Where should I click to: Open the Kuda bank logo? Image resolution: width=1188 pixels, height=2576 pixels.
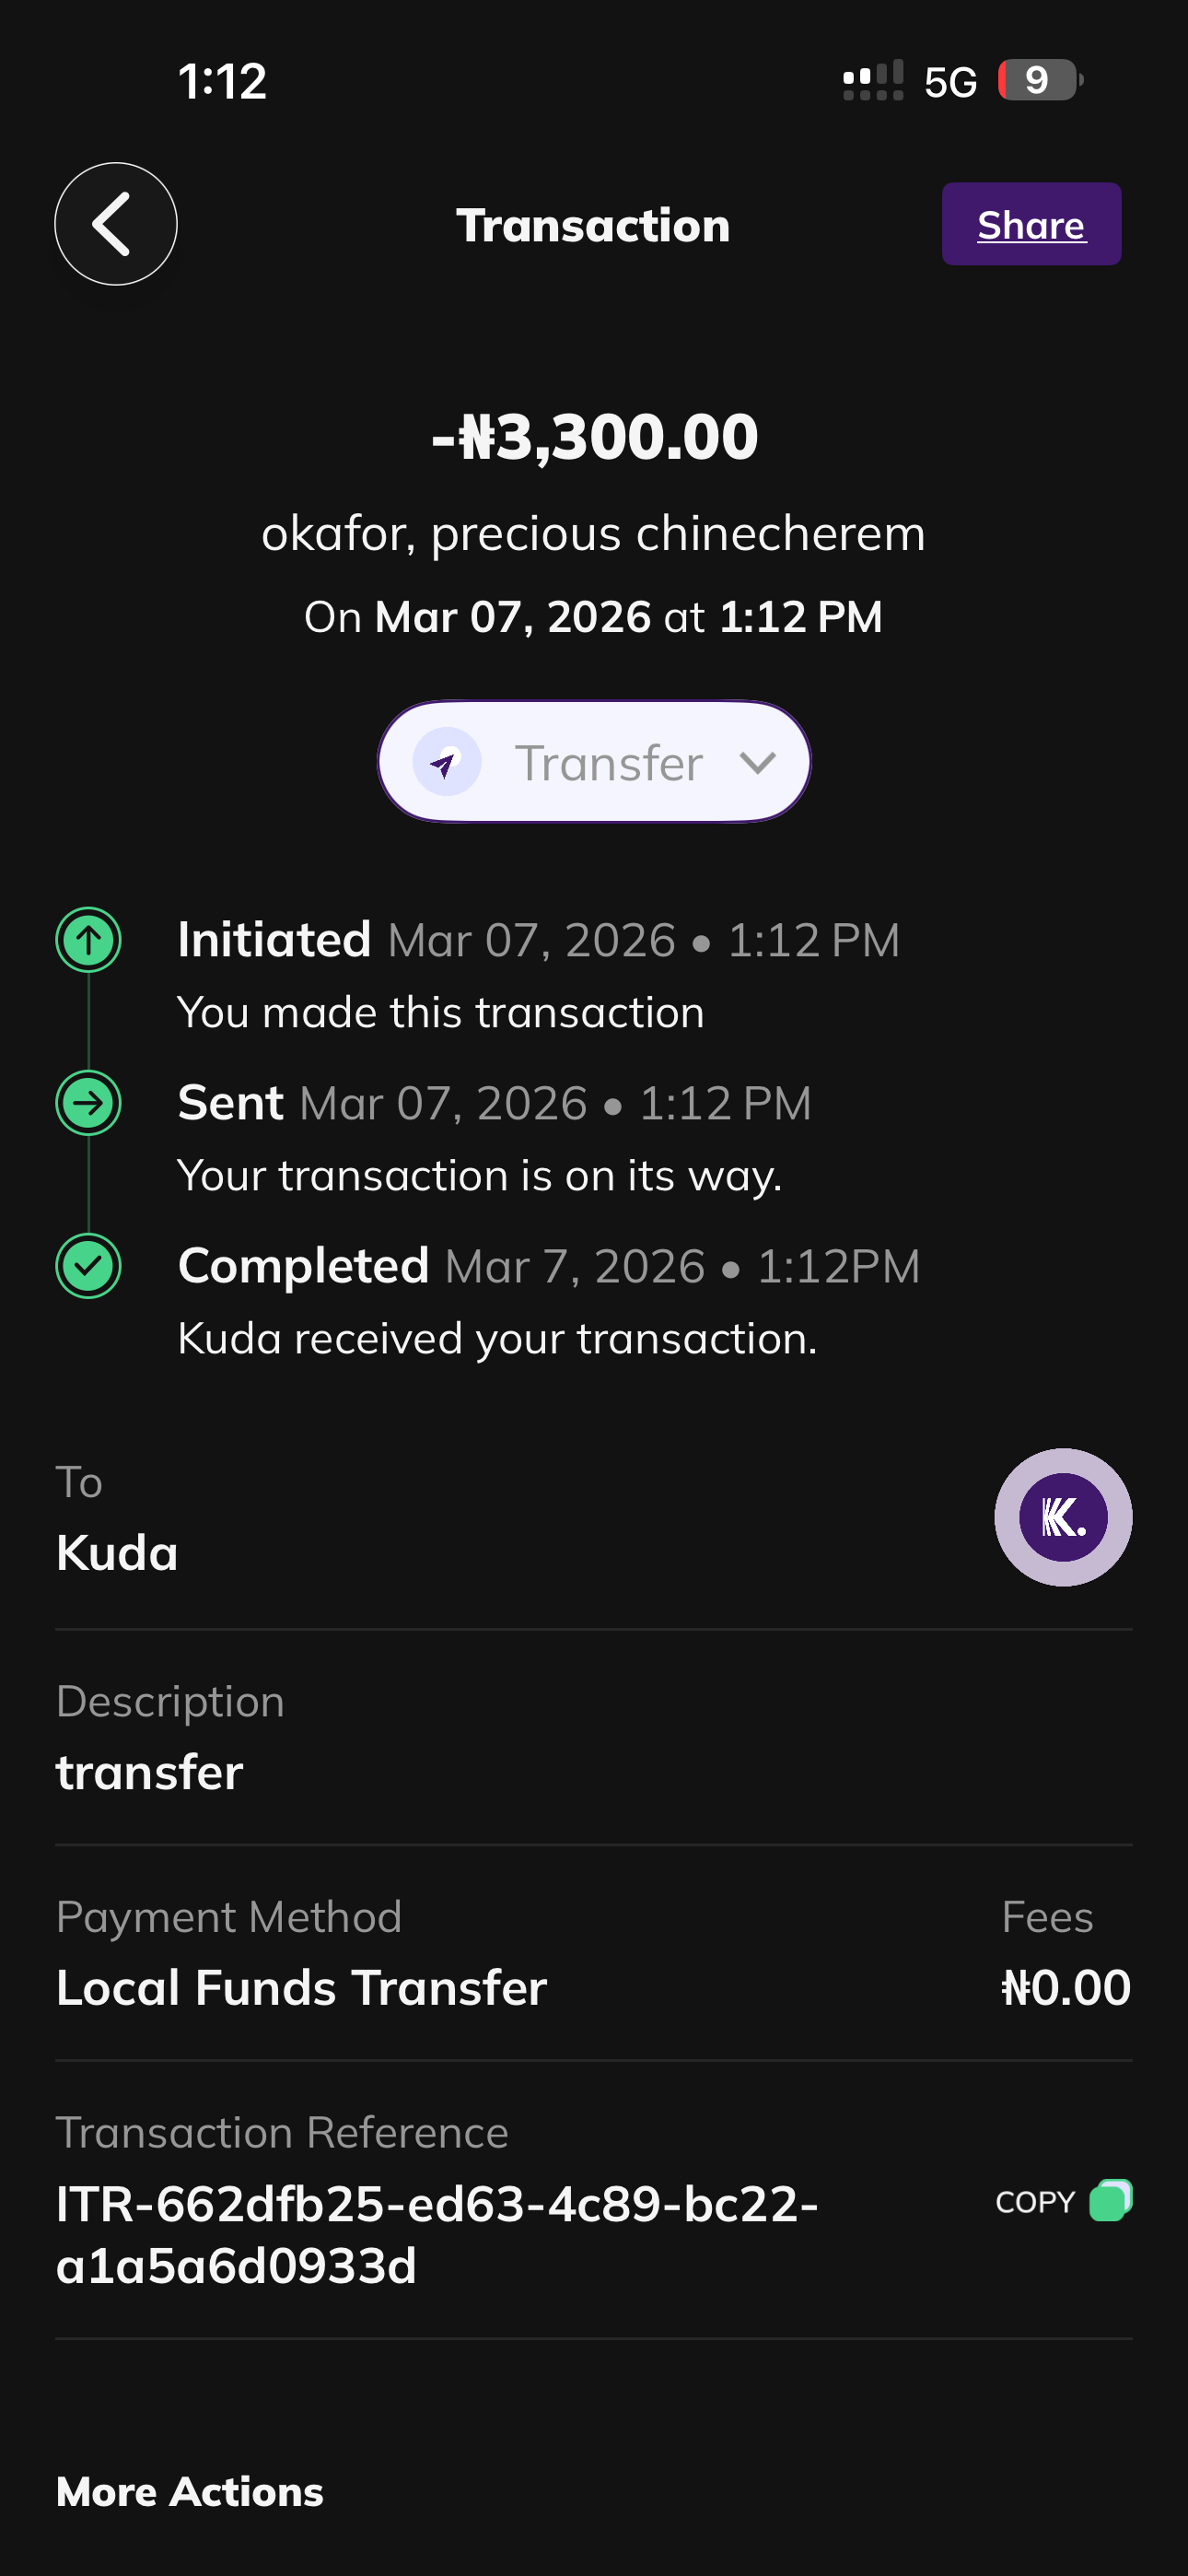(x=1063, y=1517)
